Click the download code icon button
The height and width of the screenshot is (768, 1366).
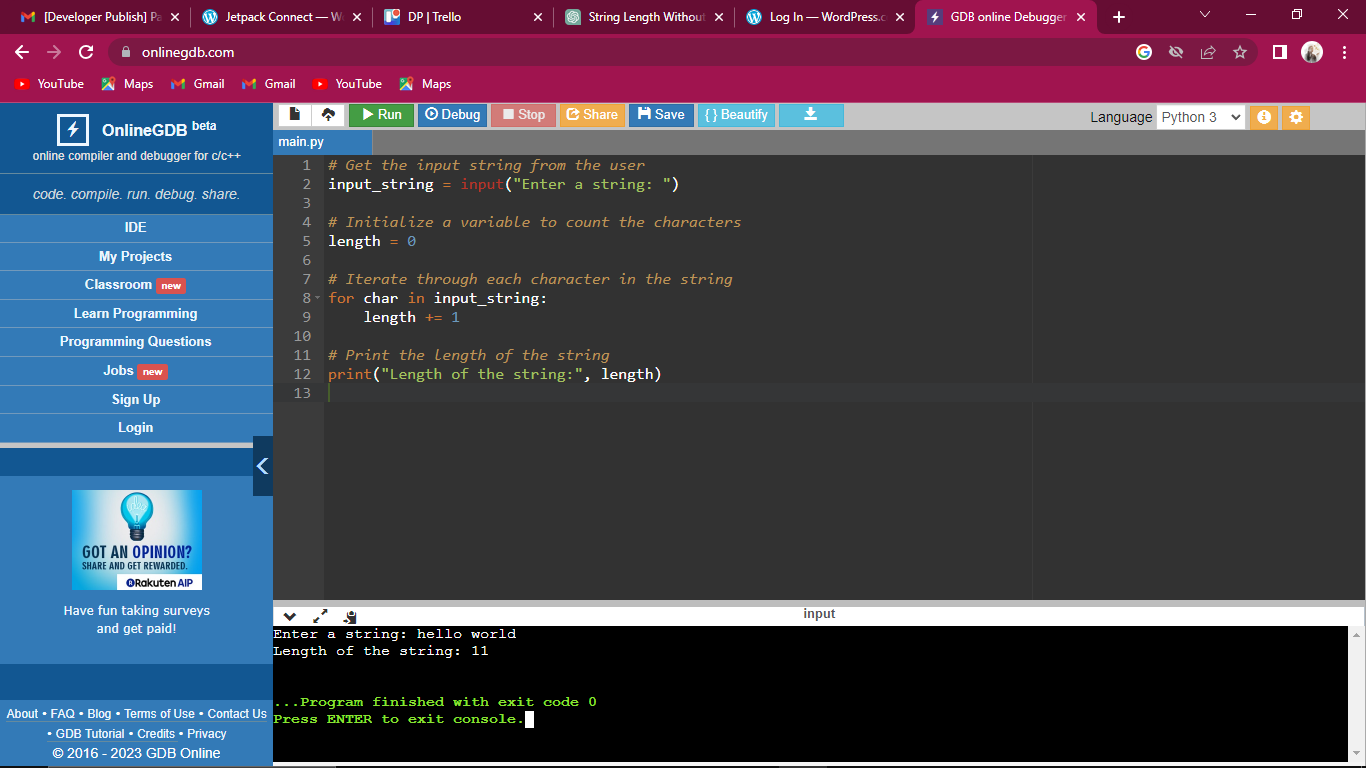pyautogui.click(x=810, y=115)
